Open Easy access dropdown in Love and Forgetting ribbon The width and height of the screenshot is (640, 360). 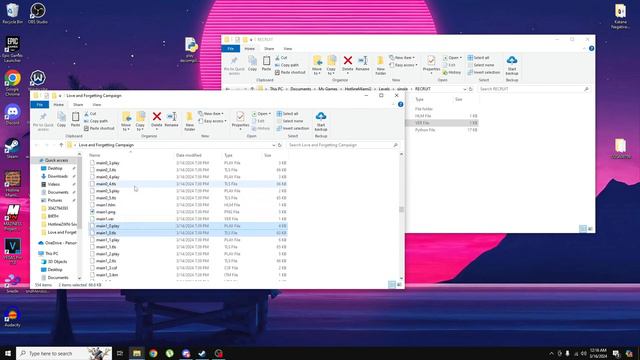(213, 121)
